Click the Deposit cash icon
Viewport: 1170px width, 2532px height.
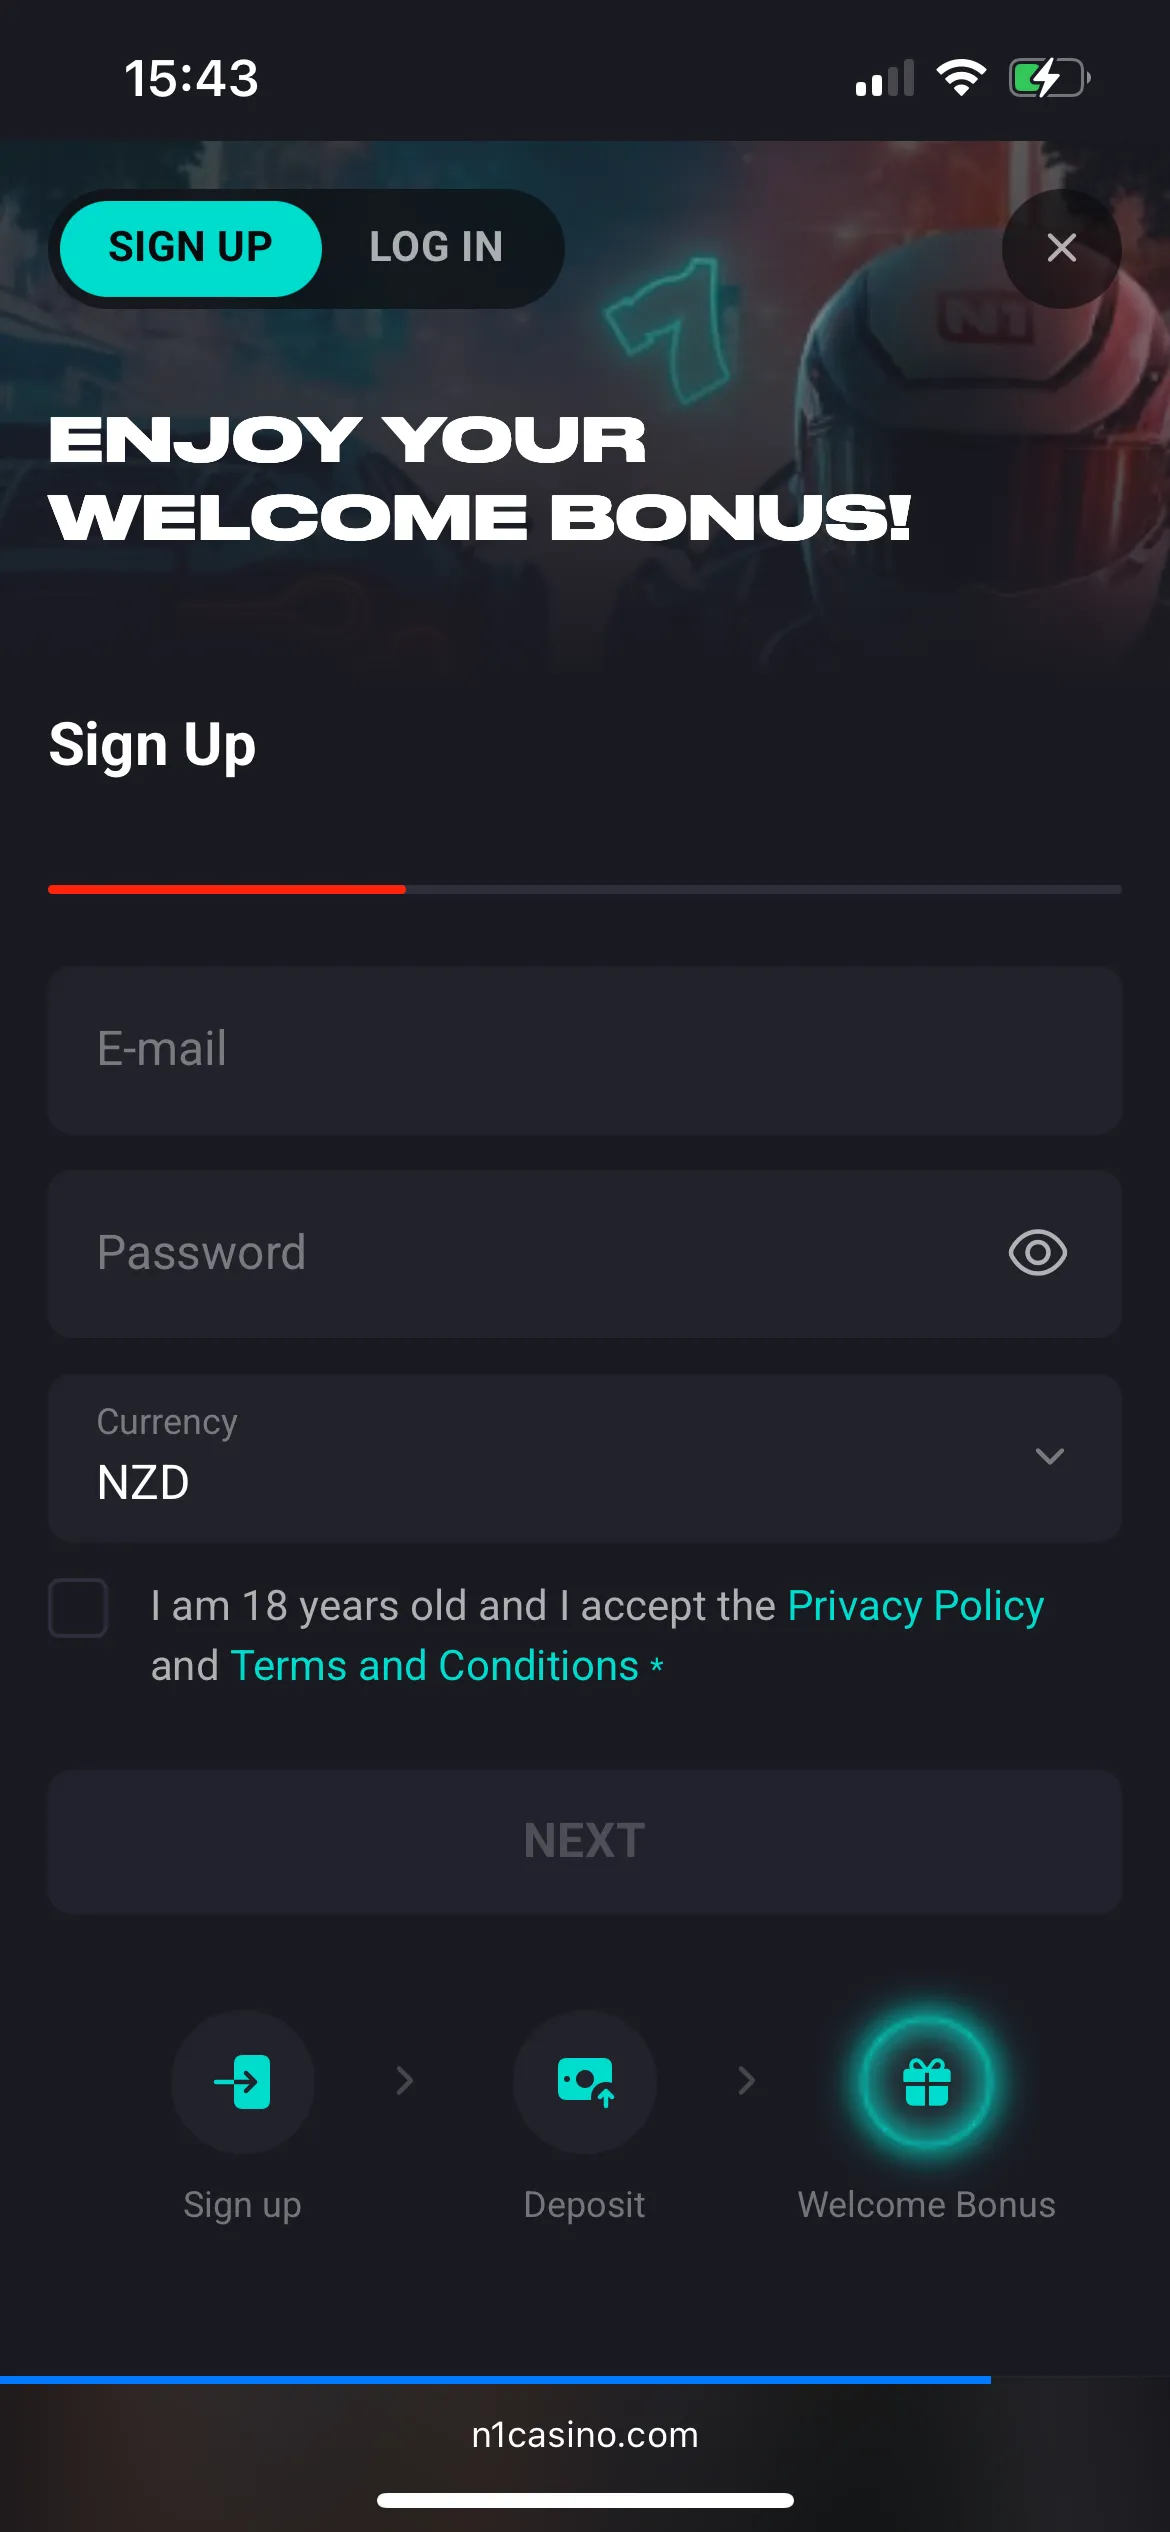point(585,2081)
